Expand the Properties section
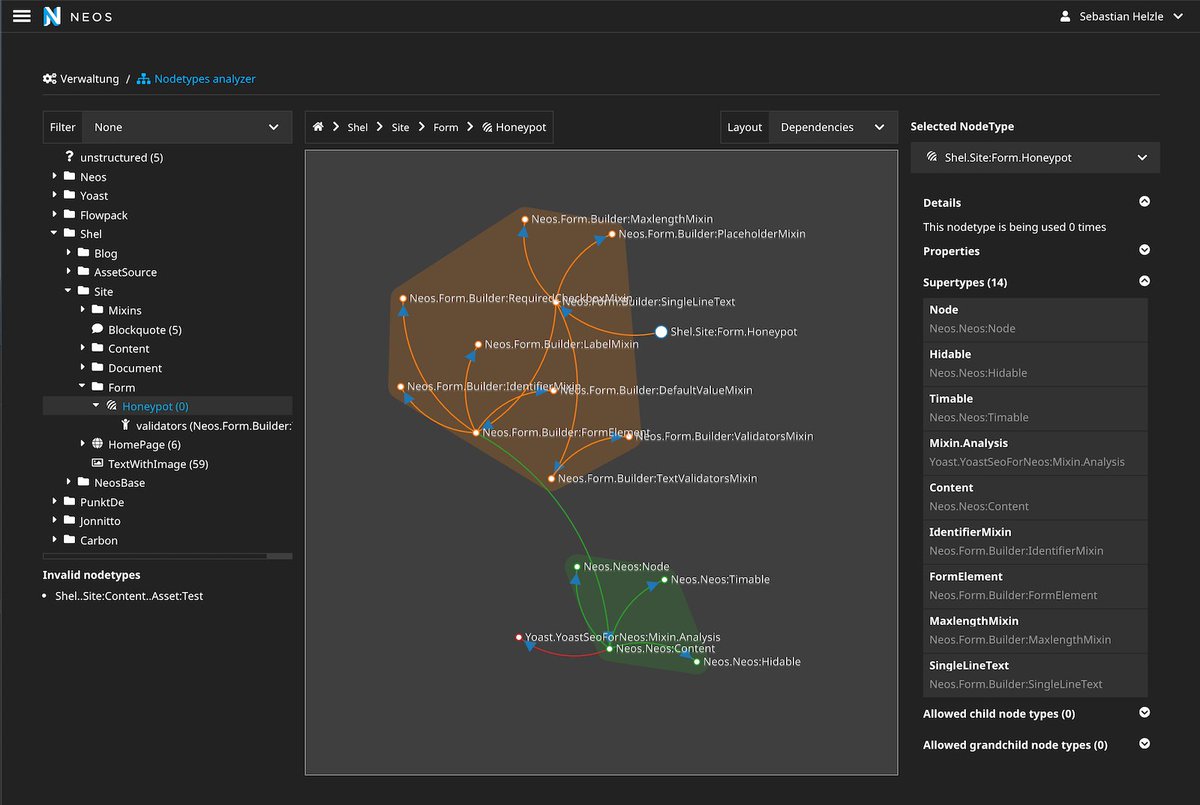Image resolution: width=1200 pixels, height=805 pixels. pos(1145,251)
